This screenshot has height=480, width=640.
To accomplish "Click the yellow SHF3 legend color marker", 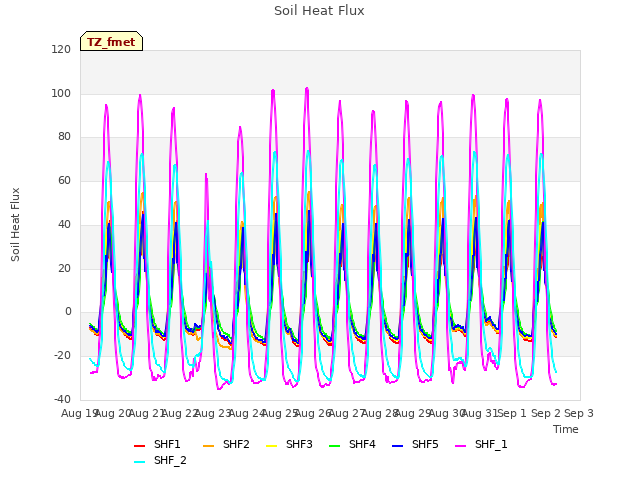I will [271, 446].
